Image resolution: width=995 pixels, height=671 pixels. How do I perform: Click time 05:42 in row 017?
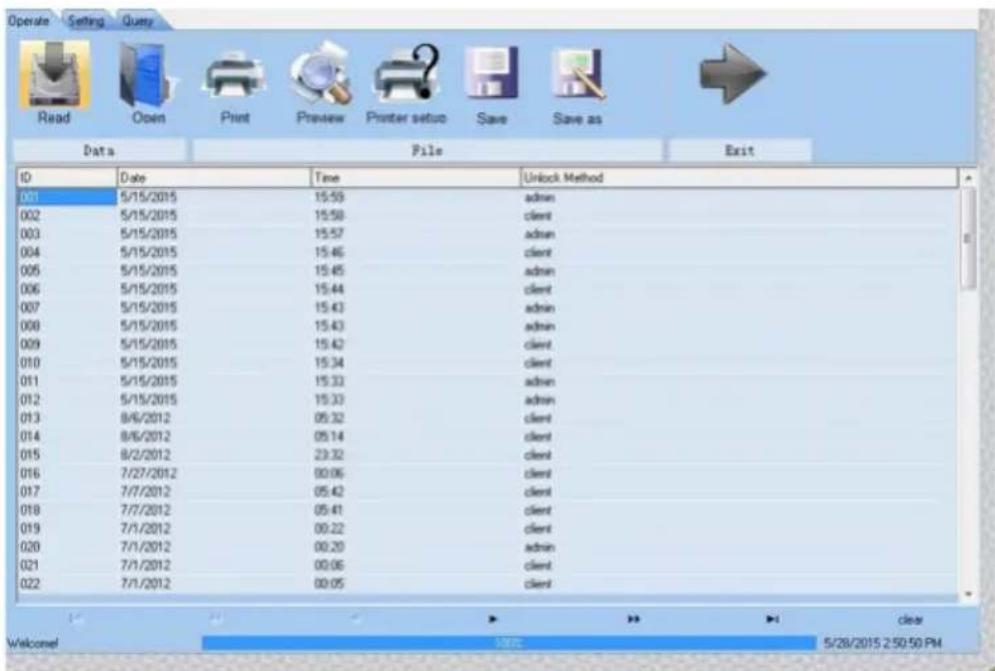pos(329,492)
